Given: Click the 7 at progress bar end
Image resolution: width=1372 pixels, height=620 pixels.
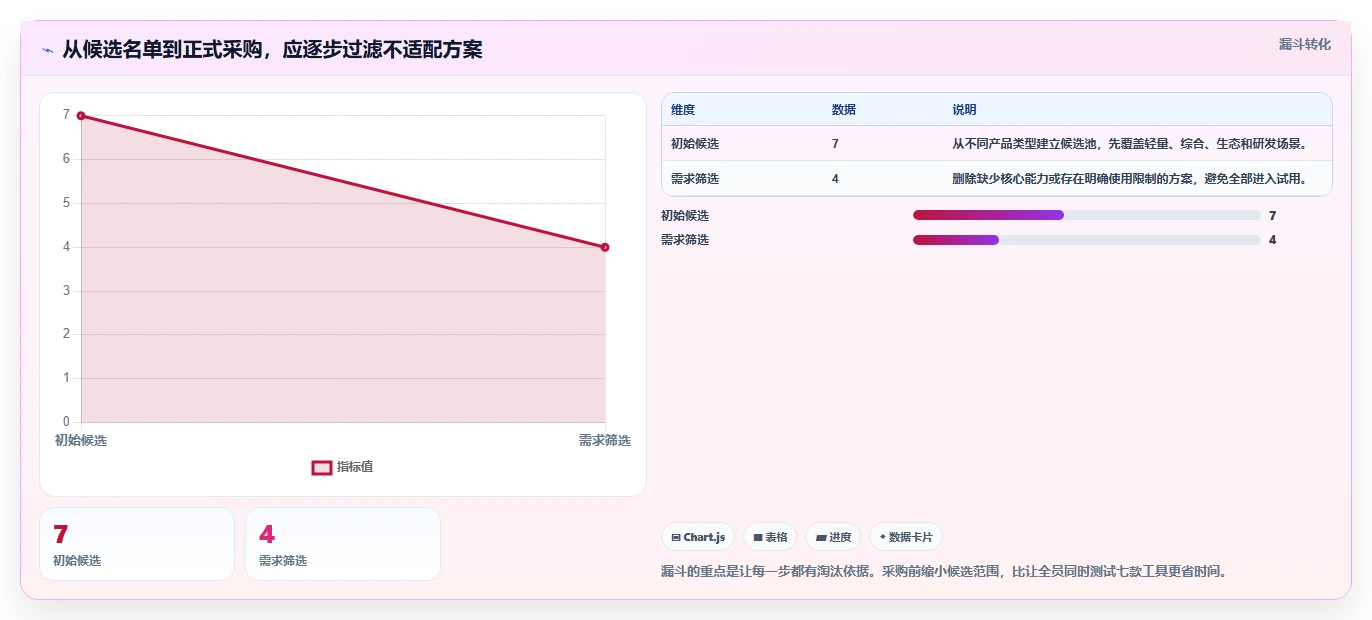Looking at the screenshot, I should pos(1272,215).
